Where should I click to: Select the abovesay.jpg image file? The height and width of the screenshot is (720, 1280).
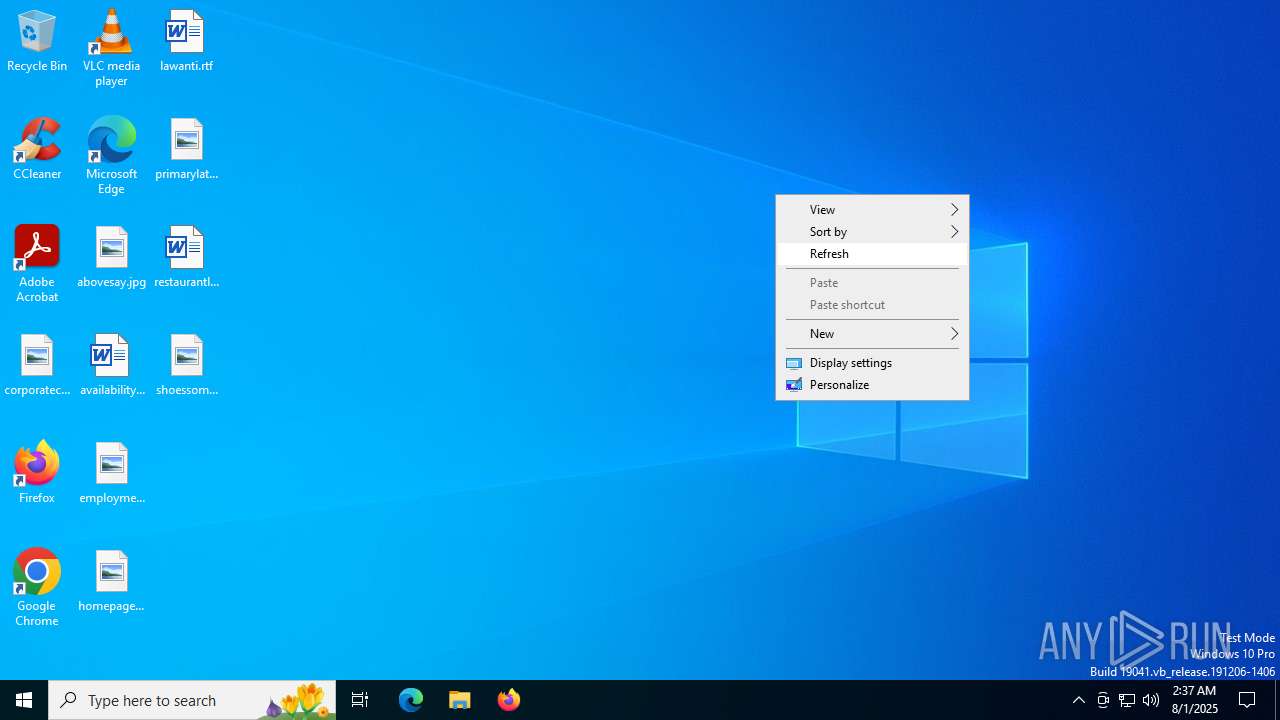click(x=111, y=257)
